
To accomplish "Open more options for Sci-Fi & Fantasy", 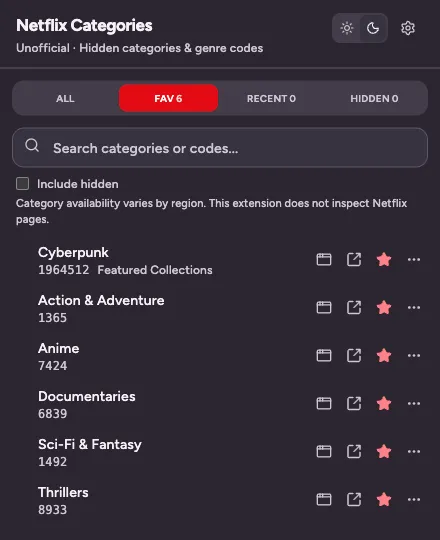I will tap(414, 451).
